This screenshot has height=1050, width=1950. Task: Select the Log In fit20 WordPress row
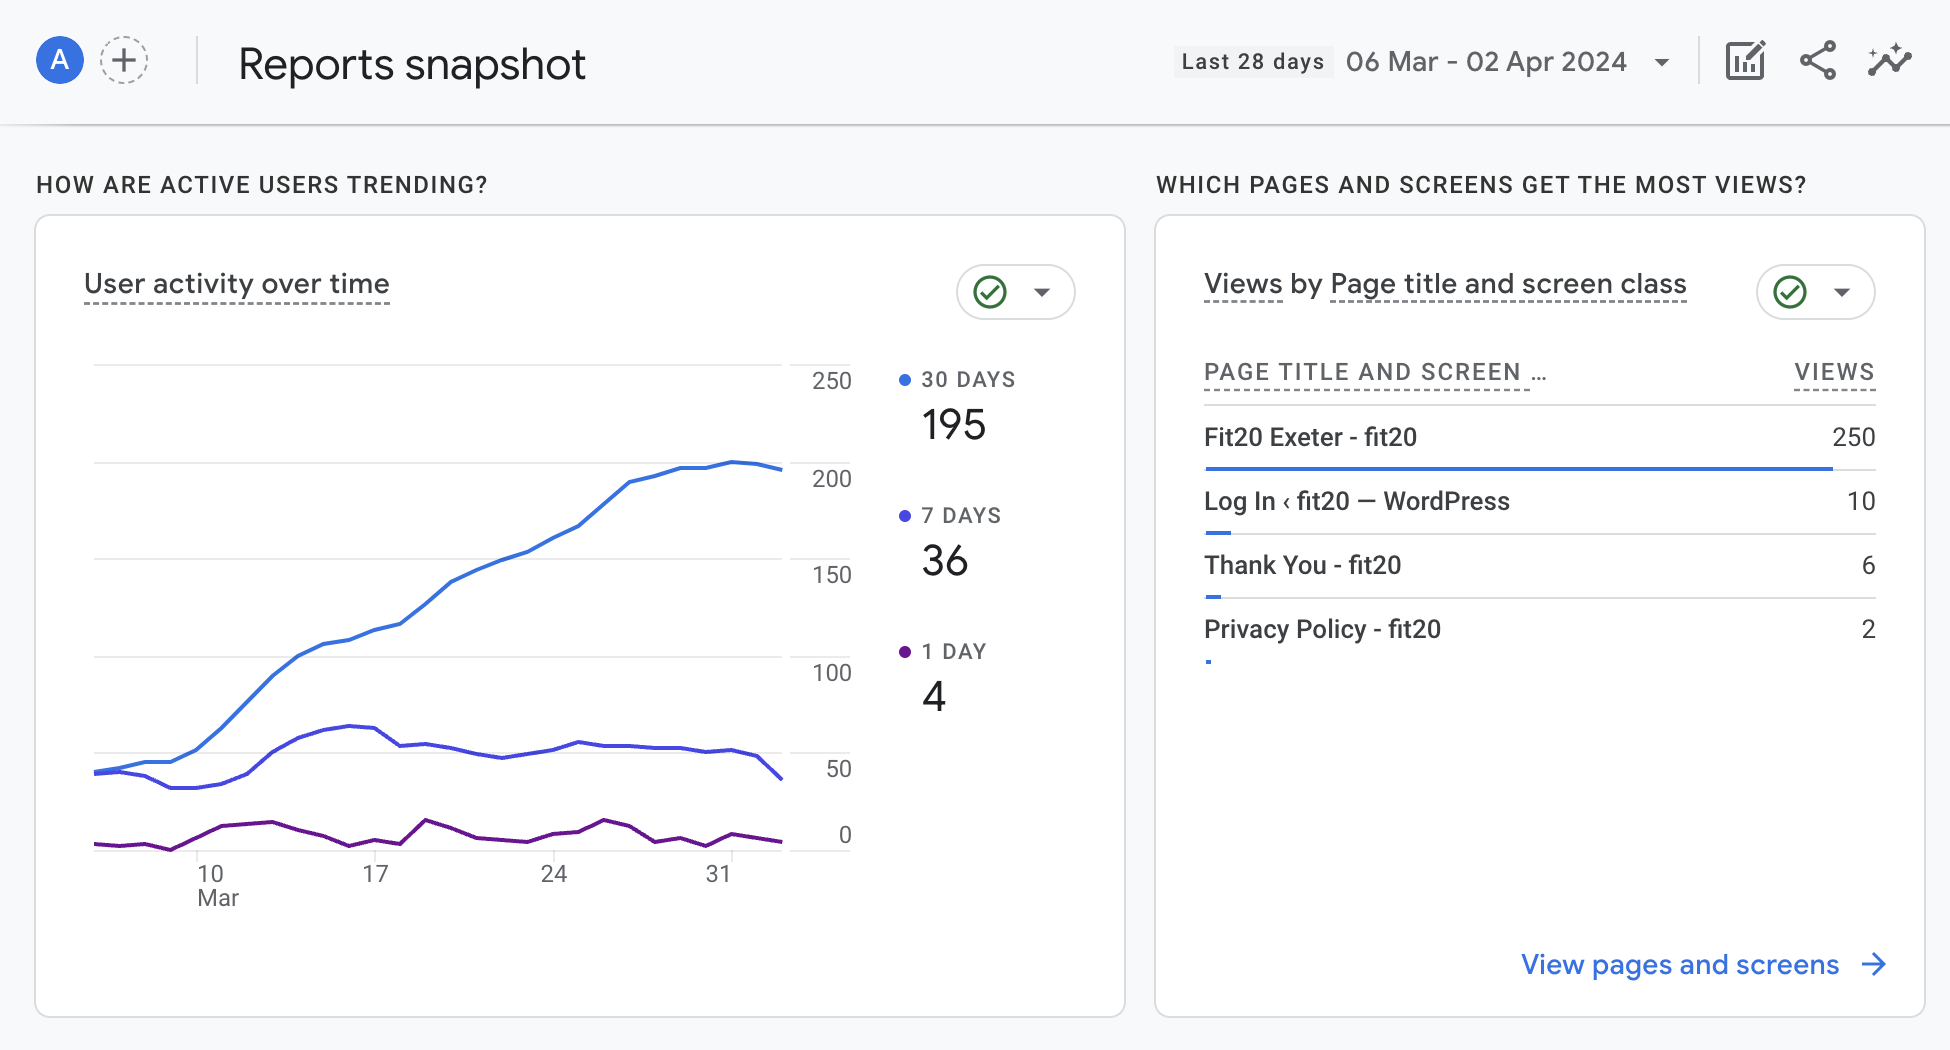[1540, 502]
